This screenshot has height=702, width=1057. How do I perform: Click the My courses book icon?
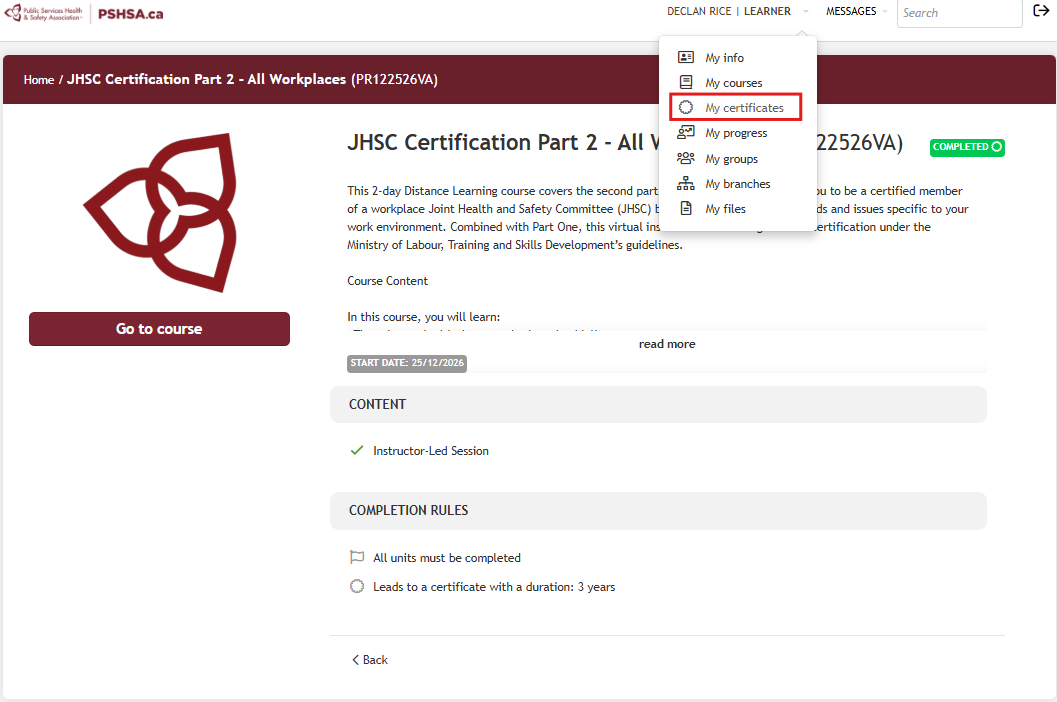click(686, 82)
